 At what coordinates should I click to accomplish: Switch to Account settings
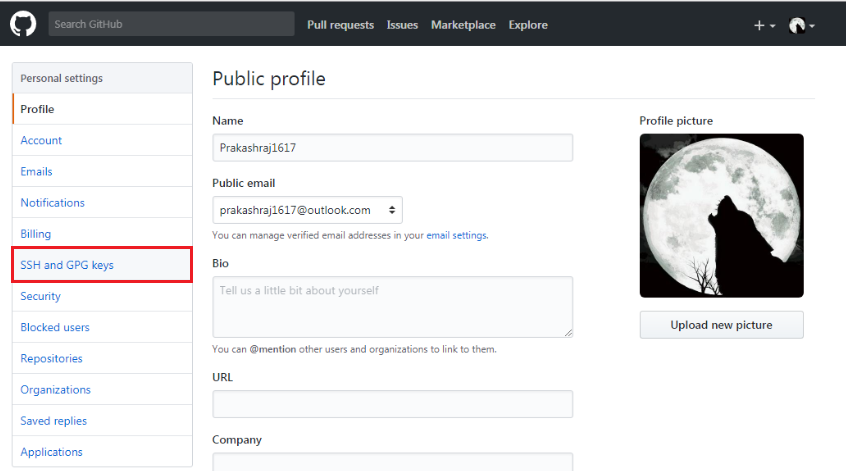pyautogui.click(x=41, y=140)
